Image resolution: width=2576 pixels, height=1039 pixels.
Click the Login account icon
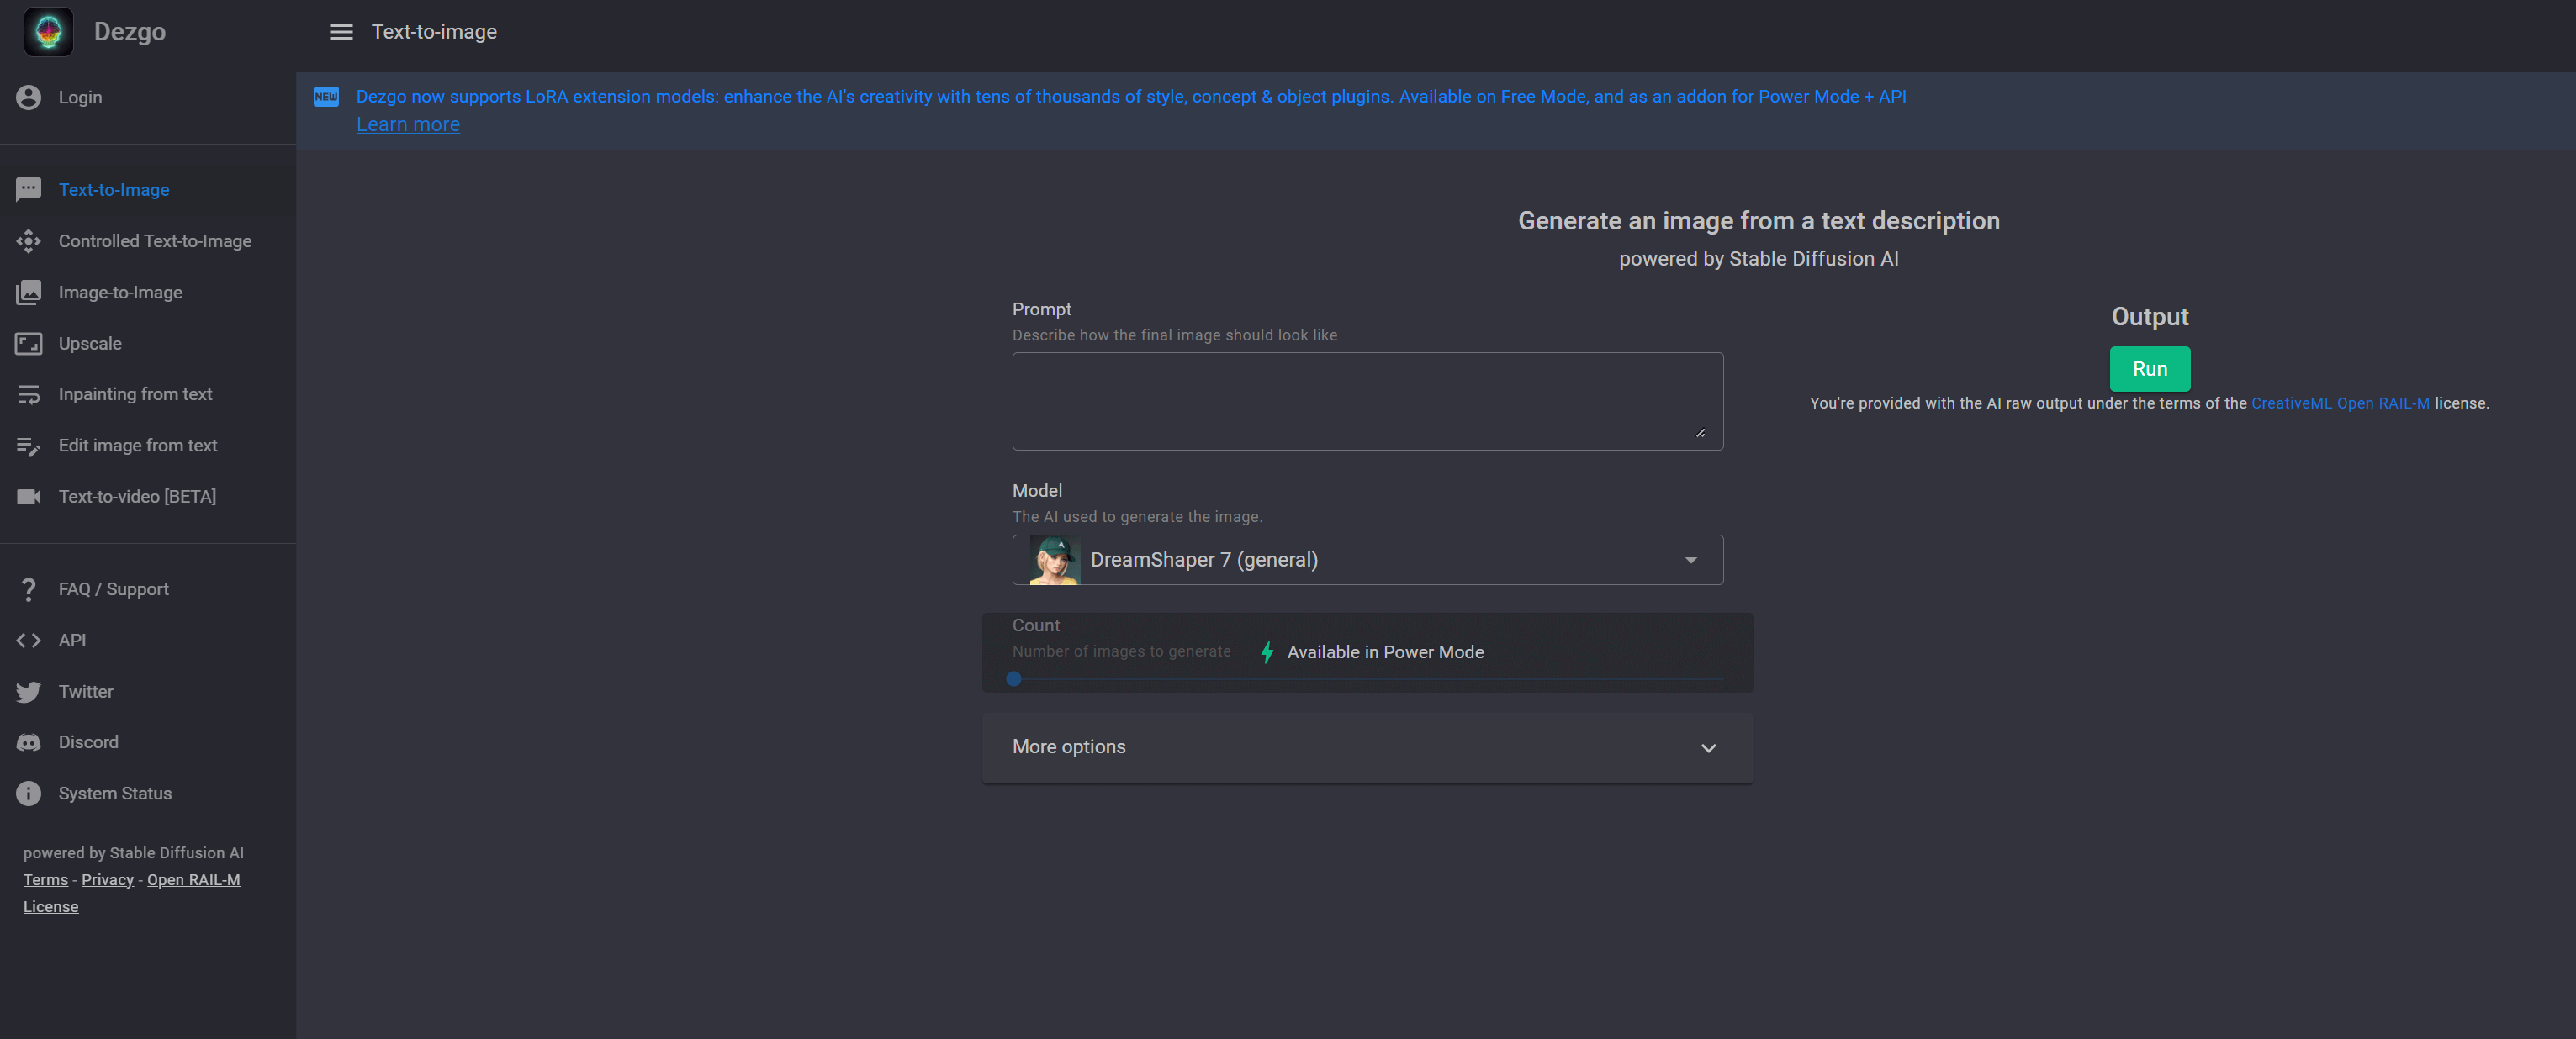(x=29, y=97)
